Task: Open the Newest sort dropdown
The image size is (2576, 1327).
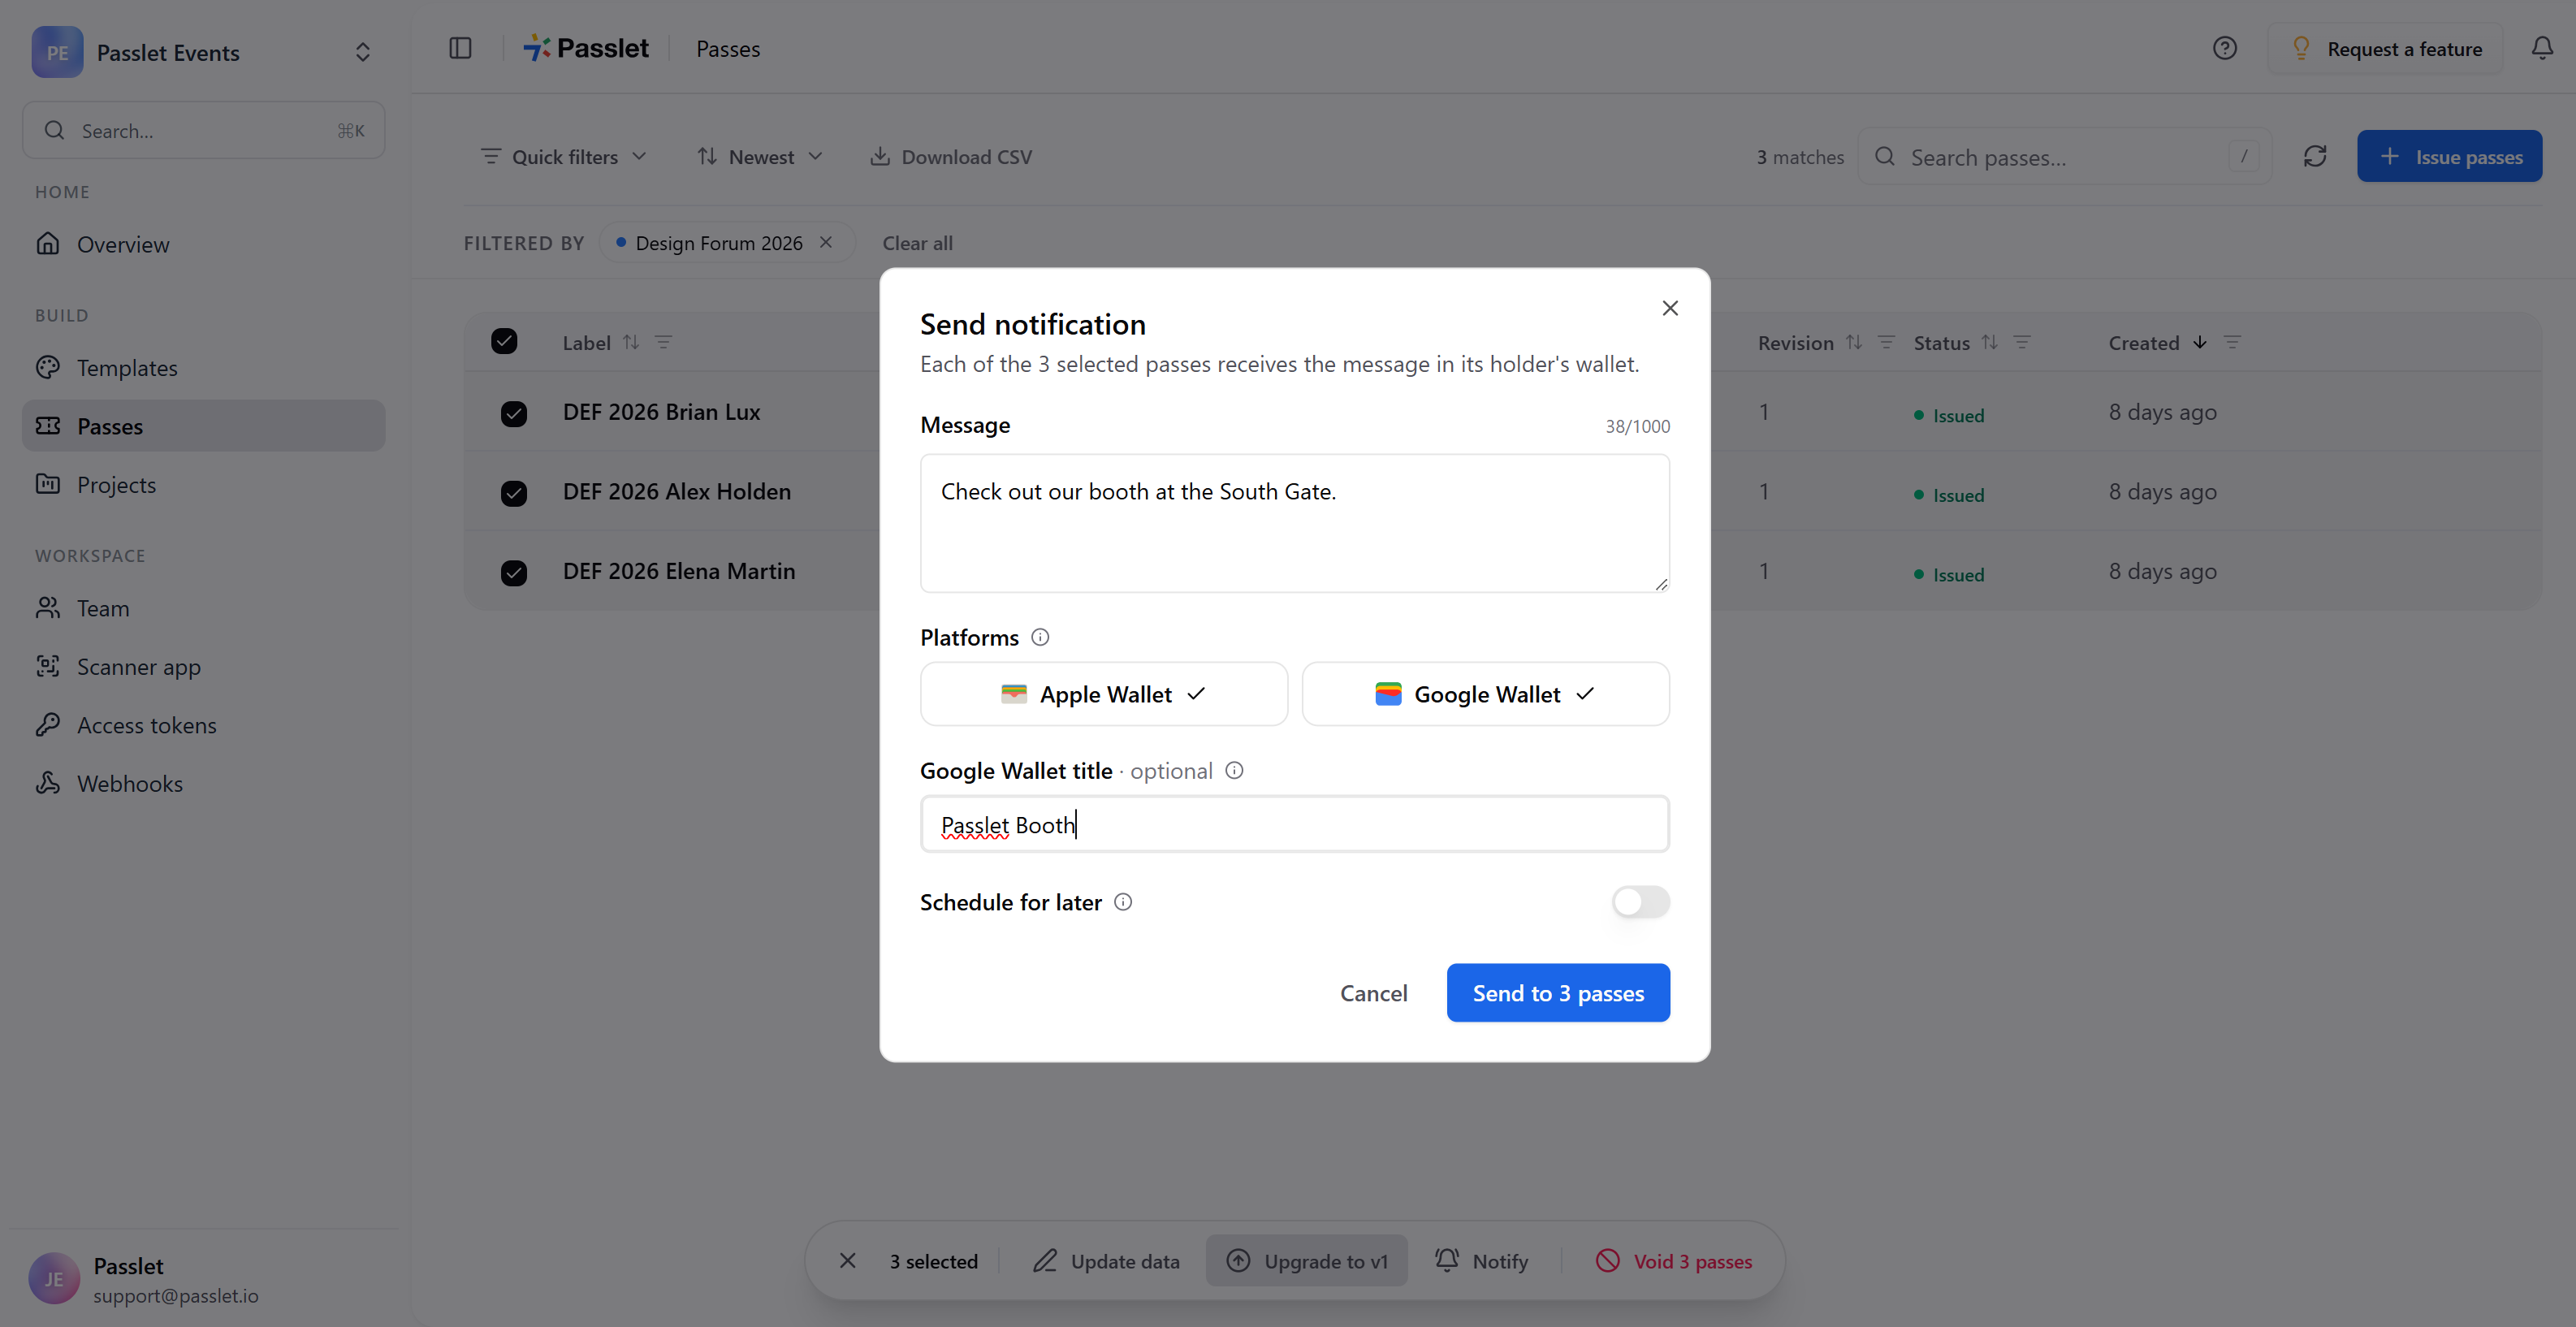Action: point(760,157)
